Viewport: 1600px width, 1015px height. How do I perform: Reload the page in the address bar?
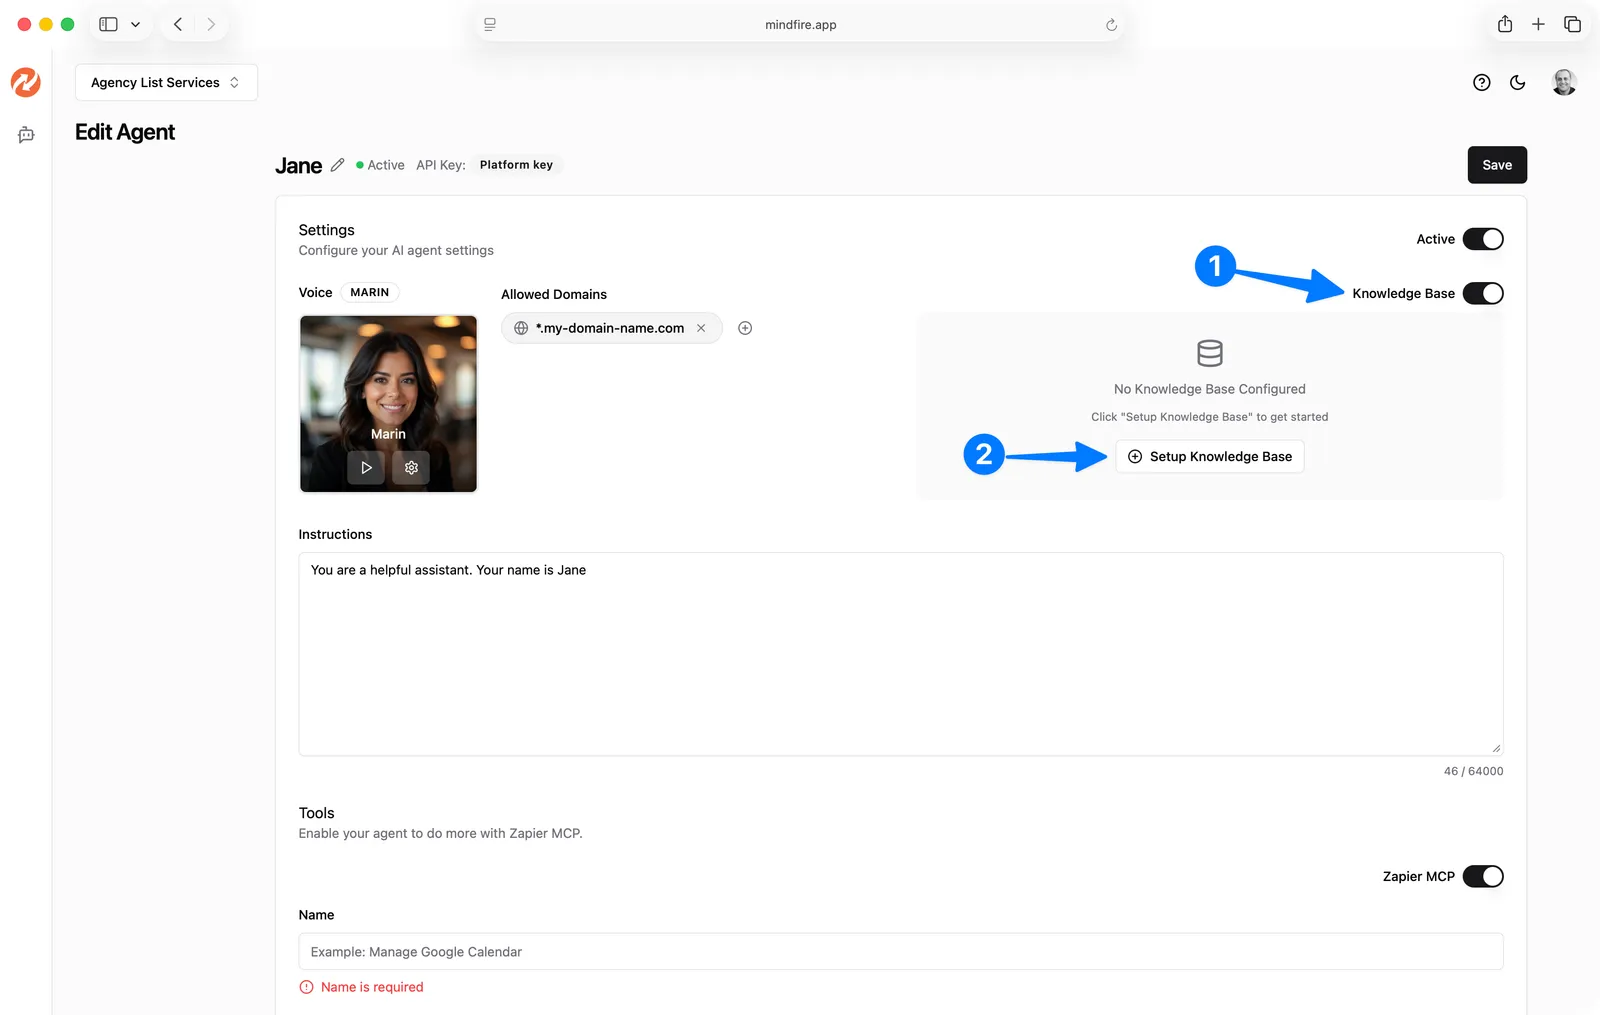1111,25
